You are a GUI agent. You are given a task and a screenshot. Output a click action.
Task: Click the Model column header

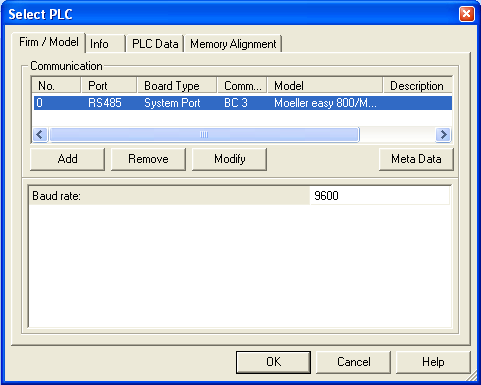click(x=325, y=86)
